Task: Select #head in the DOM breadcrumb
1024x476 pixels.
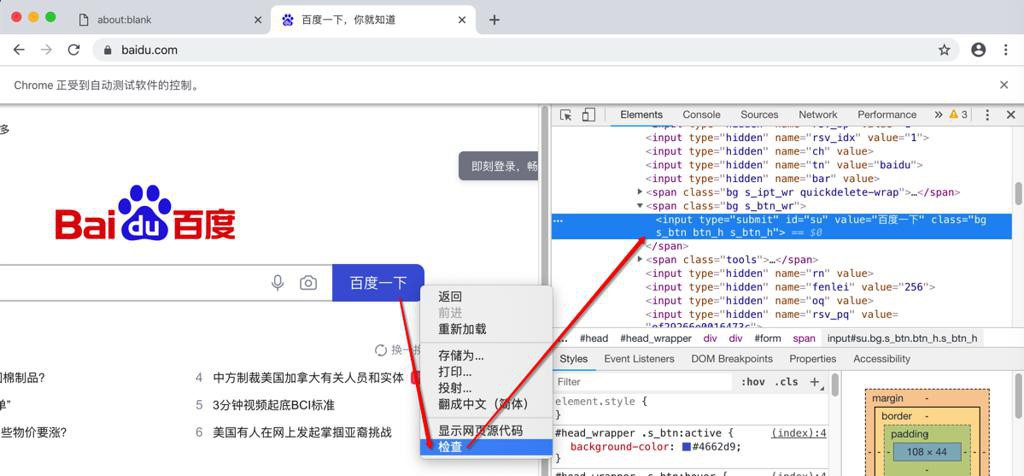Action: [594, 338]
